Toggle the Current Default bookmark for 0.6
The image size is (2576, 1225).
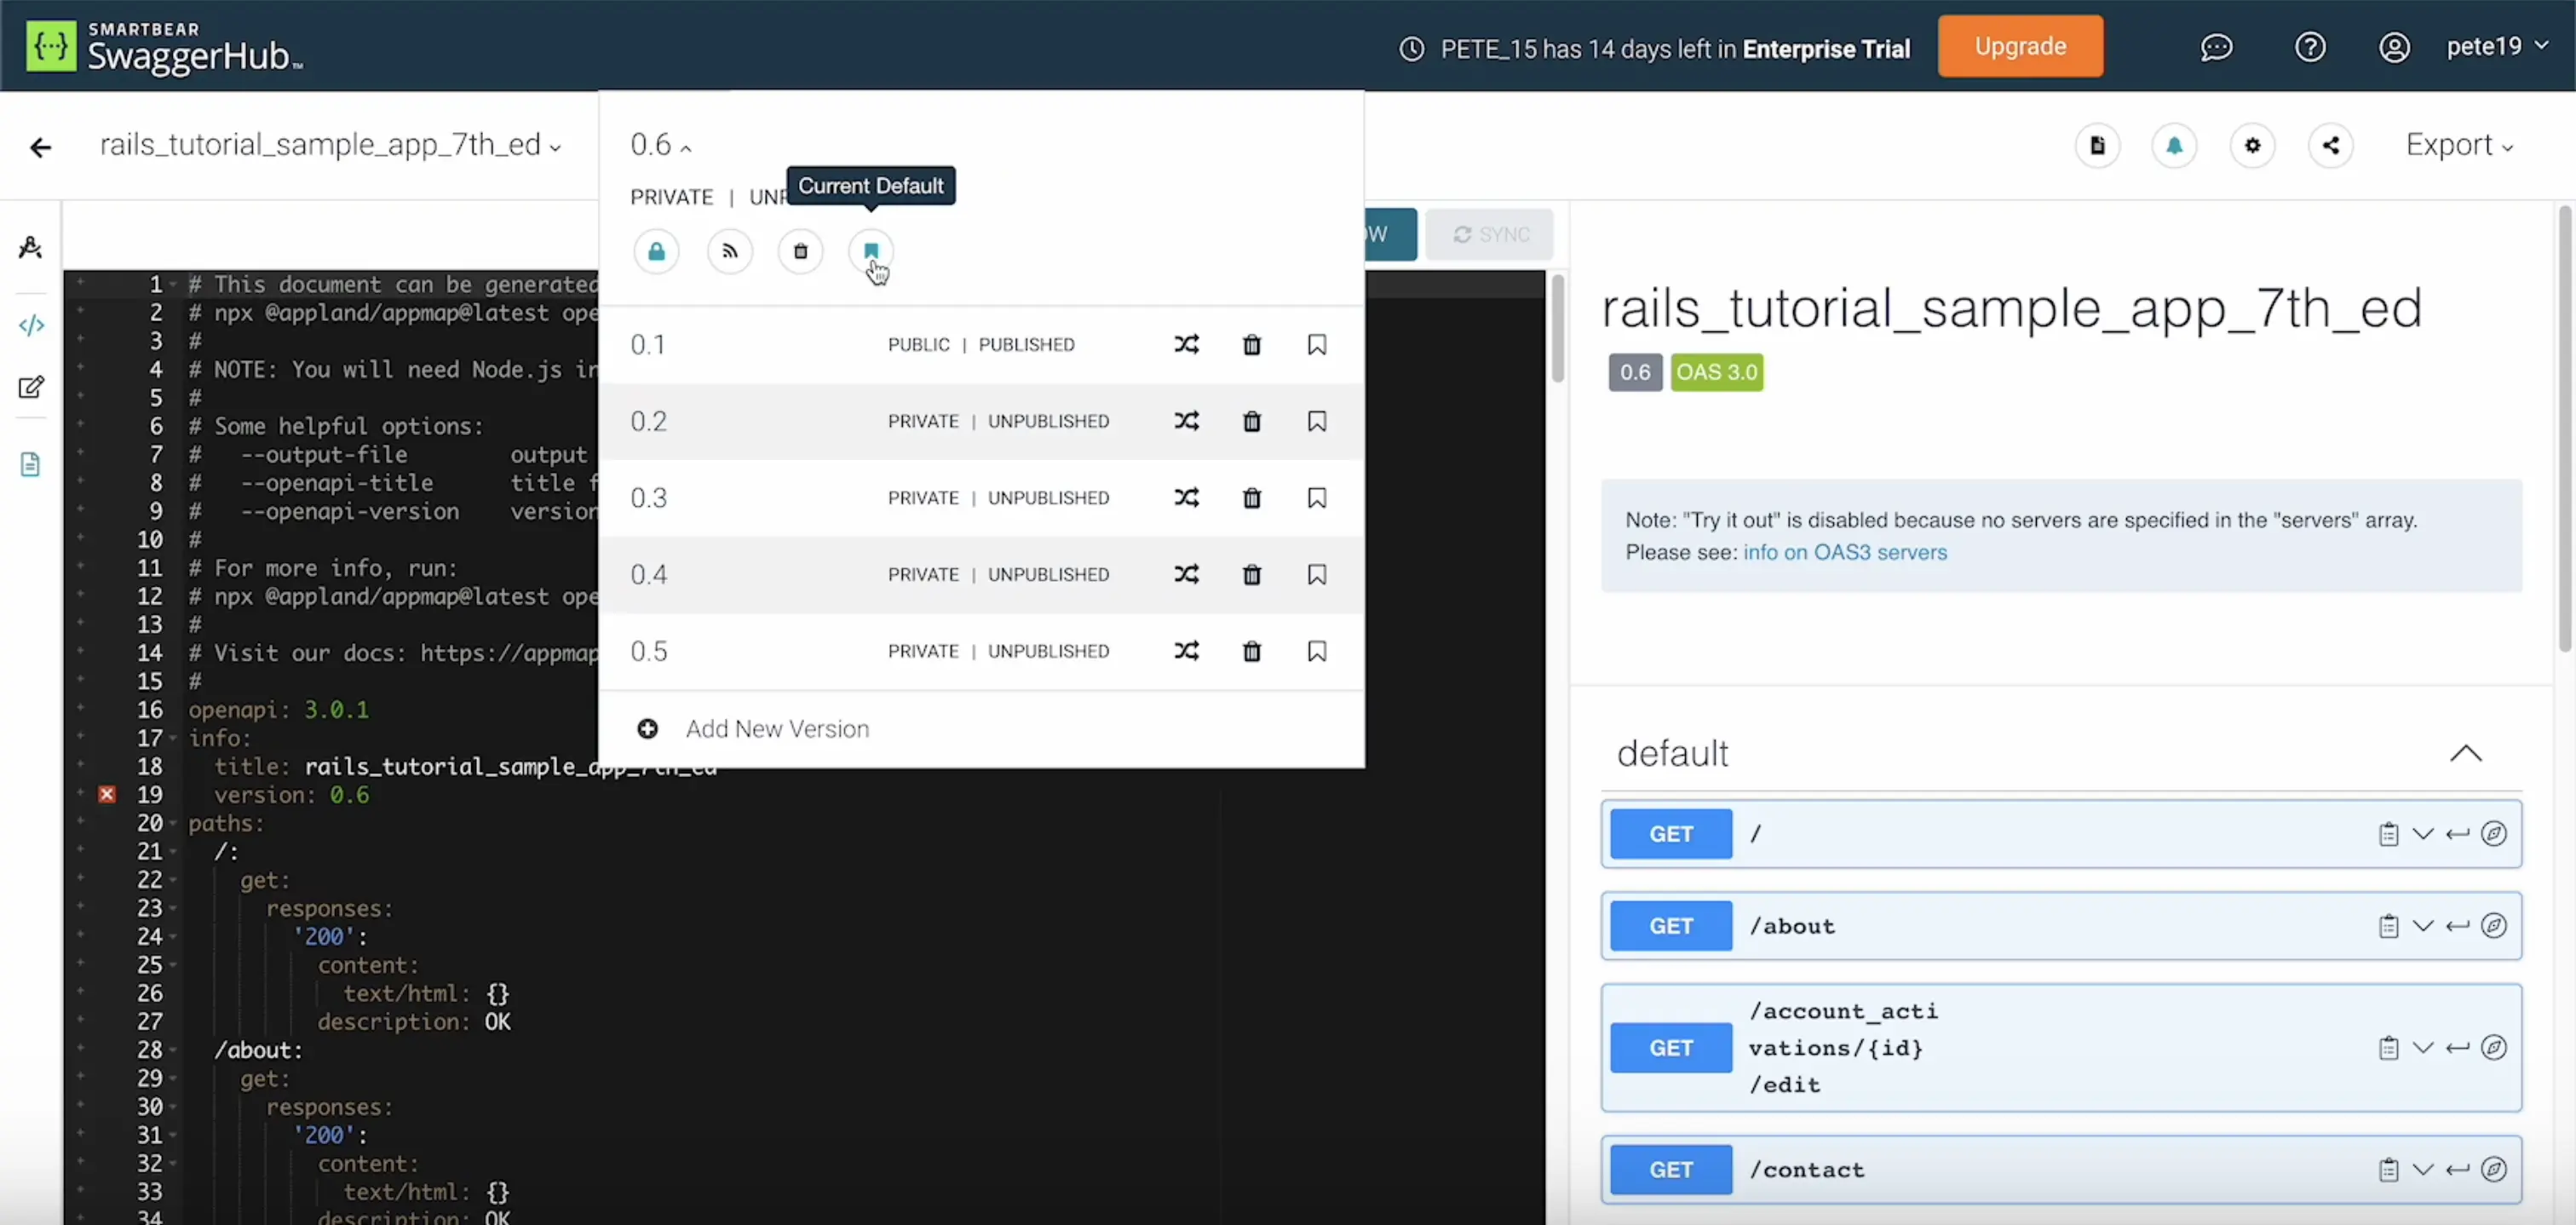pyautogui.click(x=871, y=251)
